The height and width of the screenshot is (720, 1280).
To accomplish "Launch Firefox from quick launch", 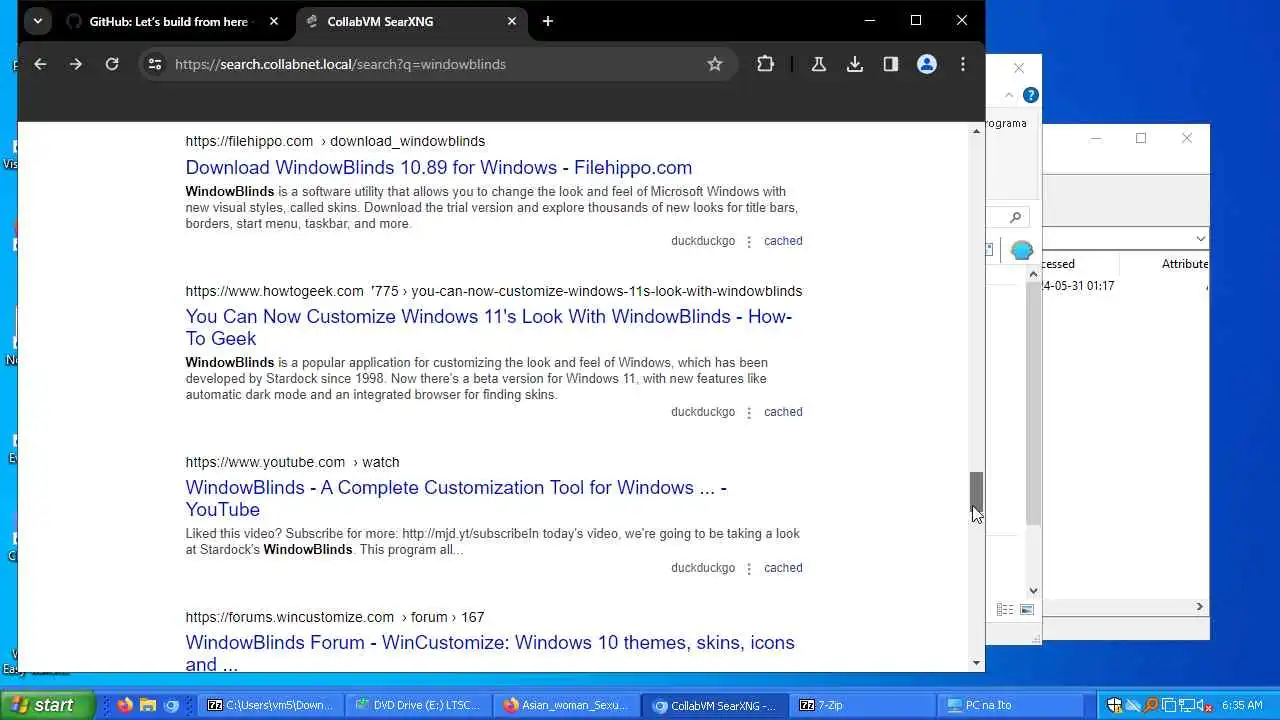I will tap(125, 705).
